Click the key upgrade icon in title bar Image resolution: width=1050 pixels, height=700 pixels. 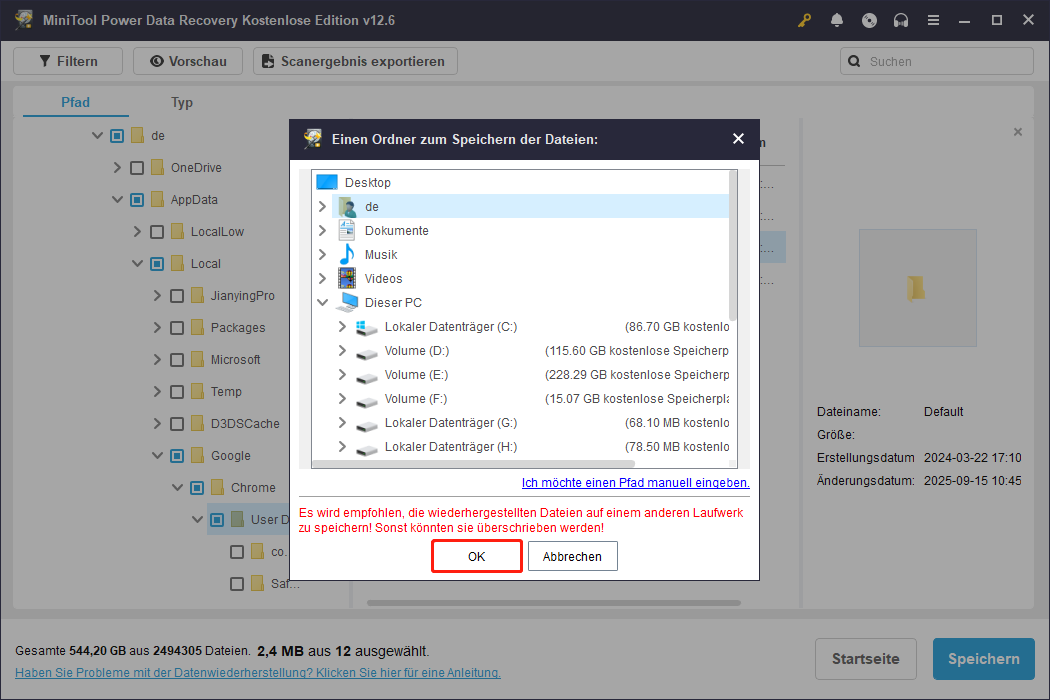pyautogui.click(x=804, y=20)
